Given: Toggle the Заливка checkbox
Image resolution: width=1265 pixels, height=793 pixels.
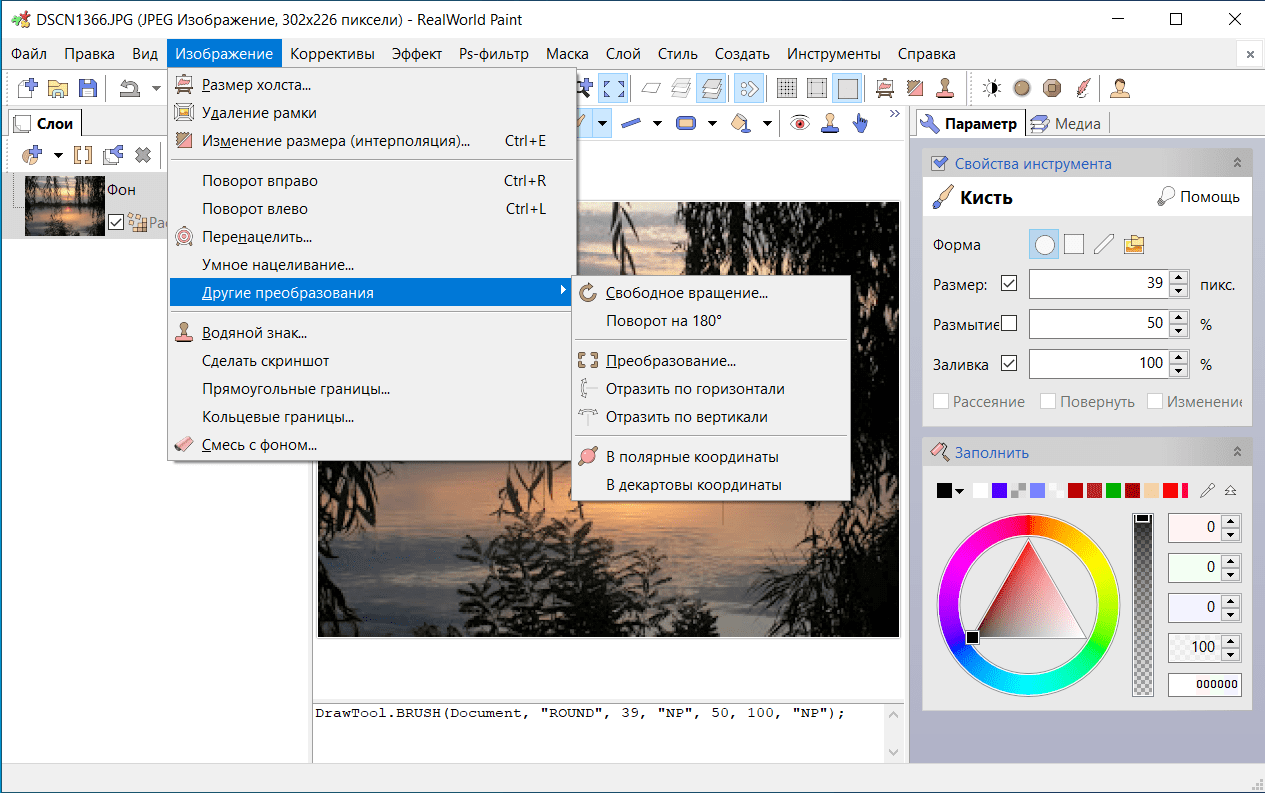Looking at the screenshot, I should tap(1008, 364).
